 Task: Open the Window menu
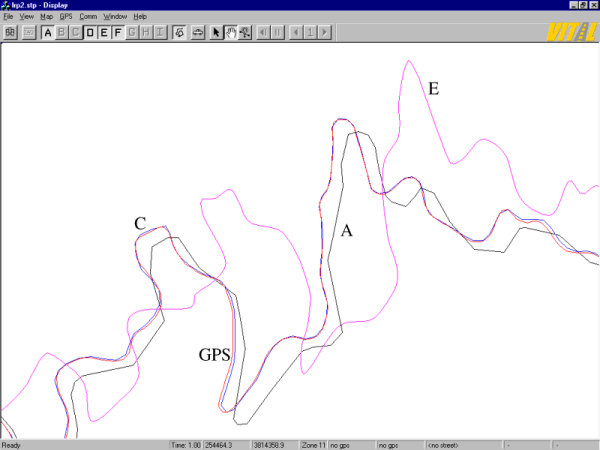(x=116, y=17)
